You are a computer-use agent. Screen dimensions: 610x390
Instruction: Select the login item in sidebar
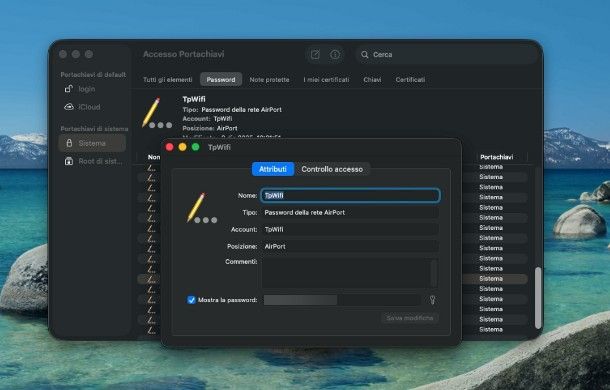click(92, 89)
